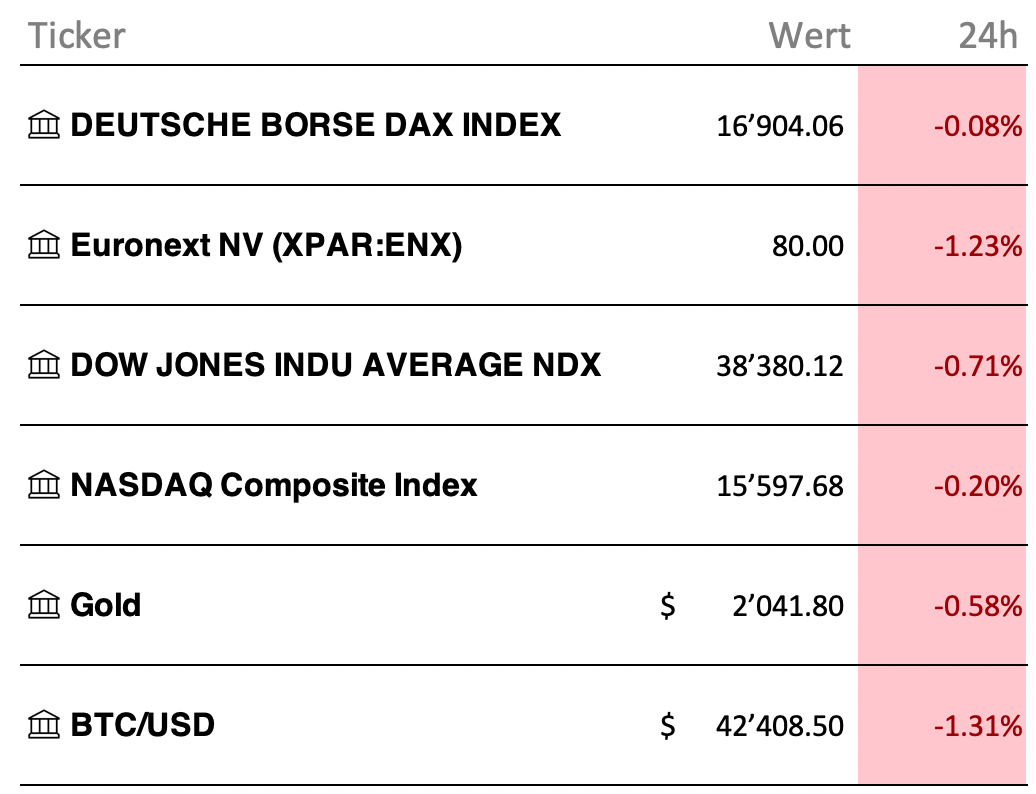Open the Euronext NV (XPAR:ENX) entry

point(266,245)
